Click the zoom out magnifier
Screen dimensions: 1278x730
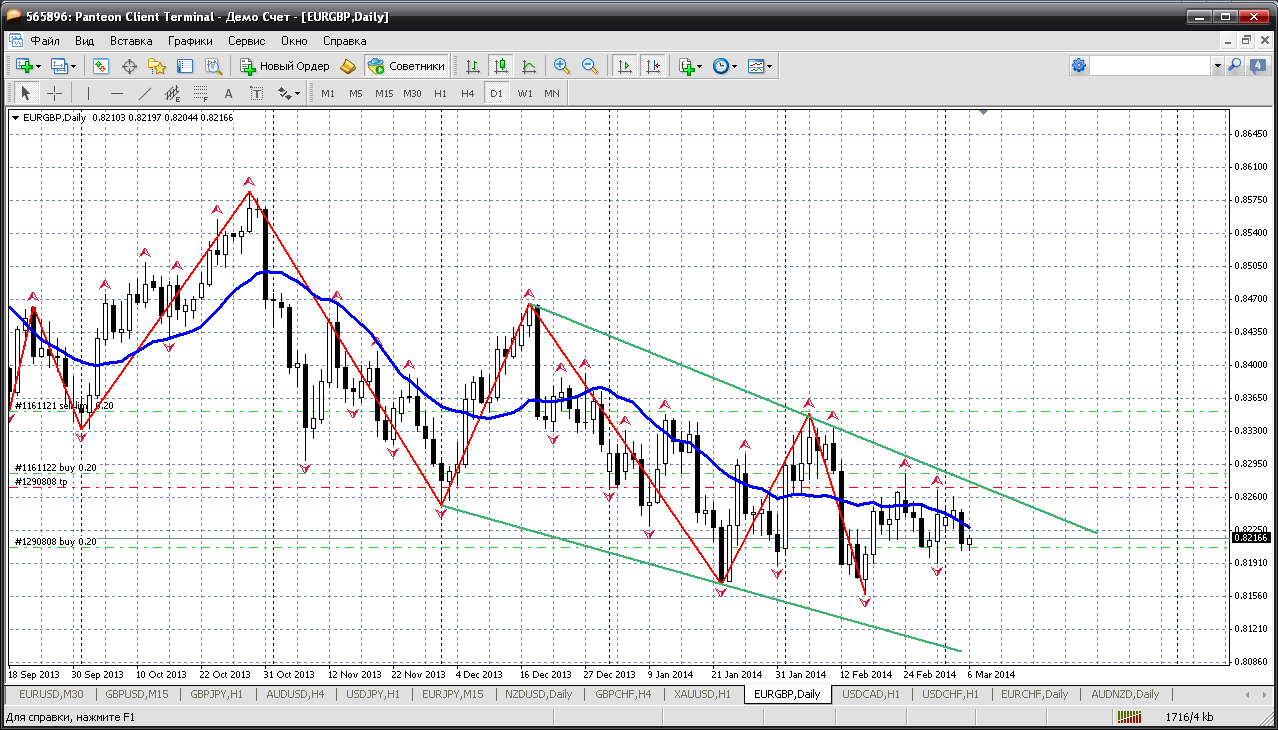(x=590, y=66)
